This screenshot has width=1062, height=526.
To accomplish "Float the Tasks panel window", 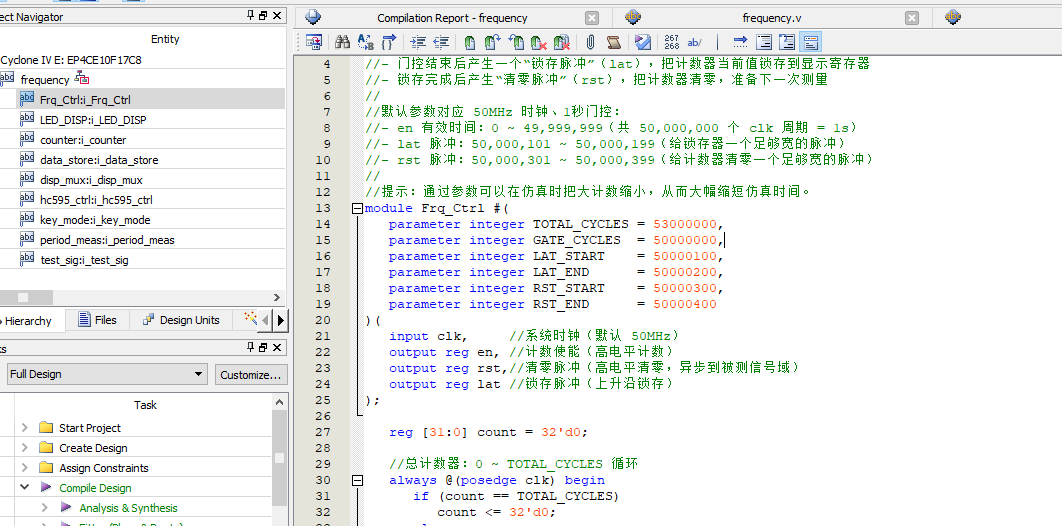I will coord(263,347).
